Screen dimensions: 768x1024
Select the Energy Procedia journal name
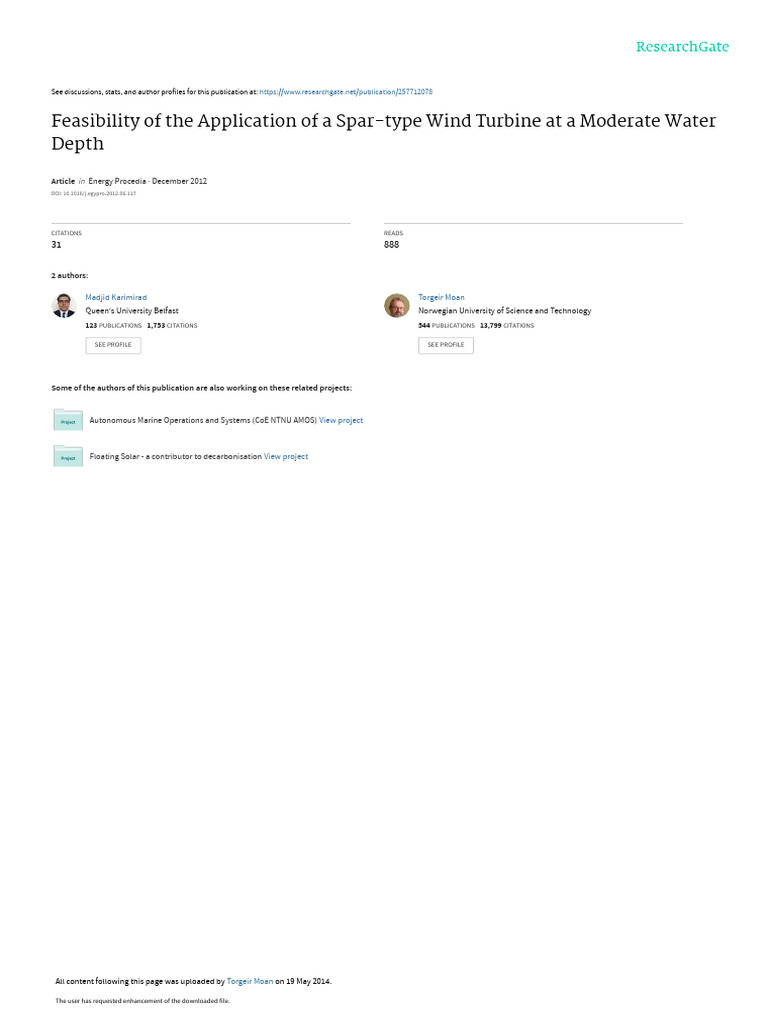coord(117,181)
